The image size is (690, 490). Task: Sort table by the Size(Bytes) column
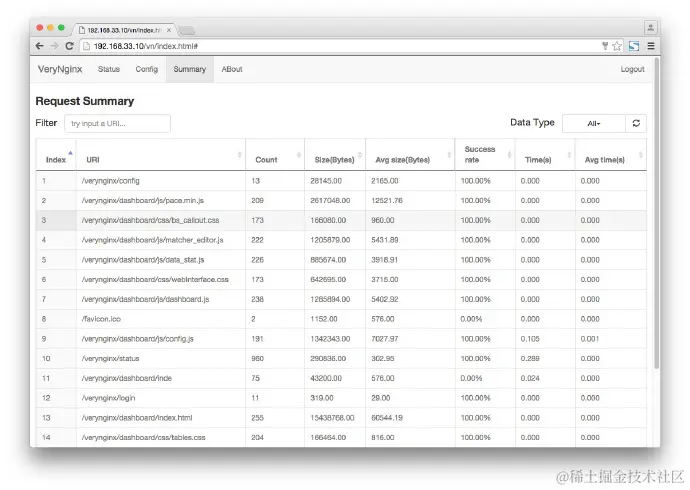(335, 155)
